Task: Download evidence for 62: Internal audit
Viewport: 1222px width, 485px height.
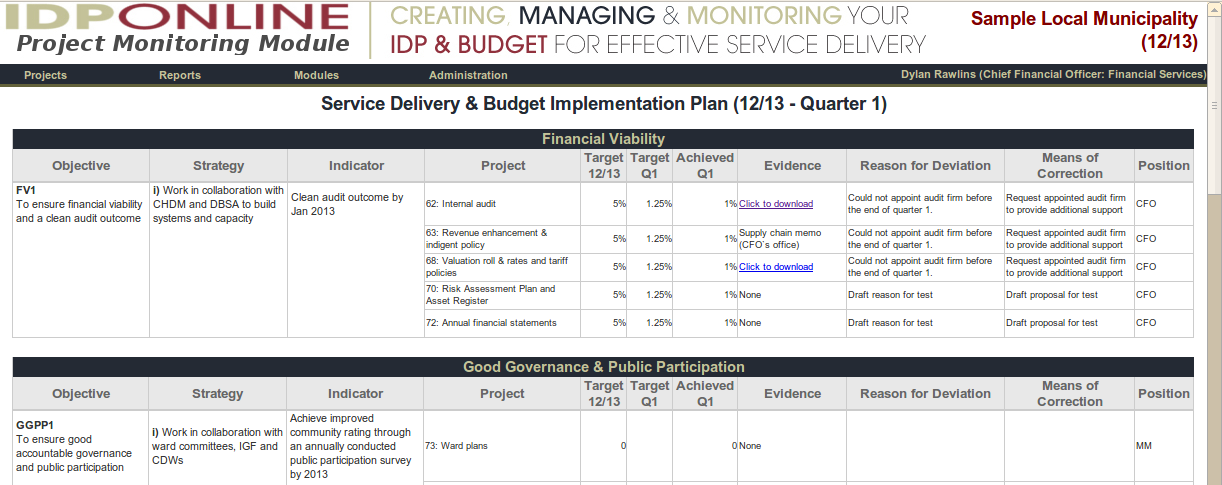Action: coord(776,204)
